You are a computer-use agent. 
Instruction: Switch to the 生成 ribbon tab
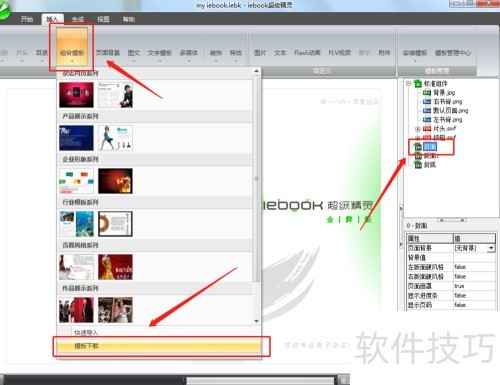tap(78, 19)
